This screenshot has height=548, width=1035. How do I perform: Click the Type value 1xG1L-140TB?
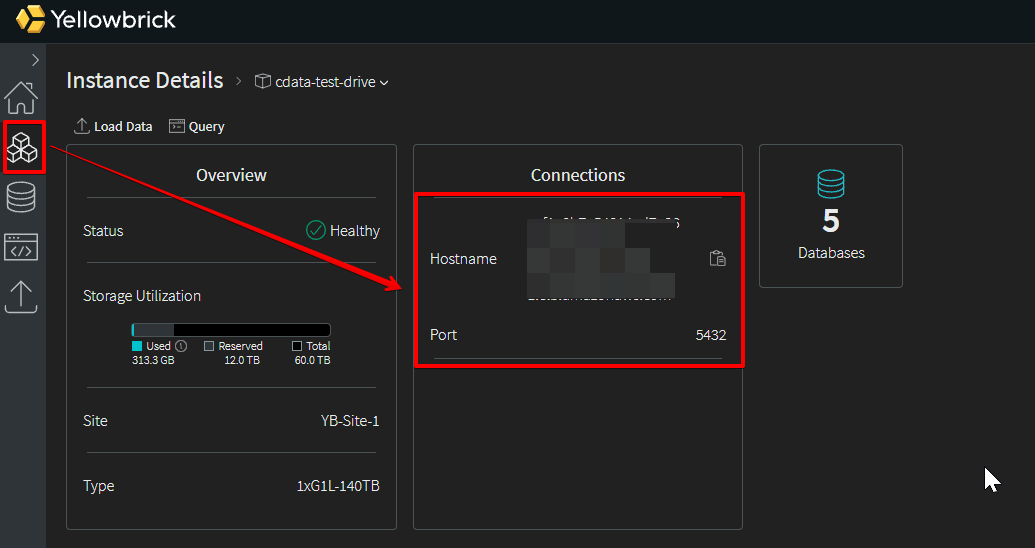pos(338,486)
